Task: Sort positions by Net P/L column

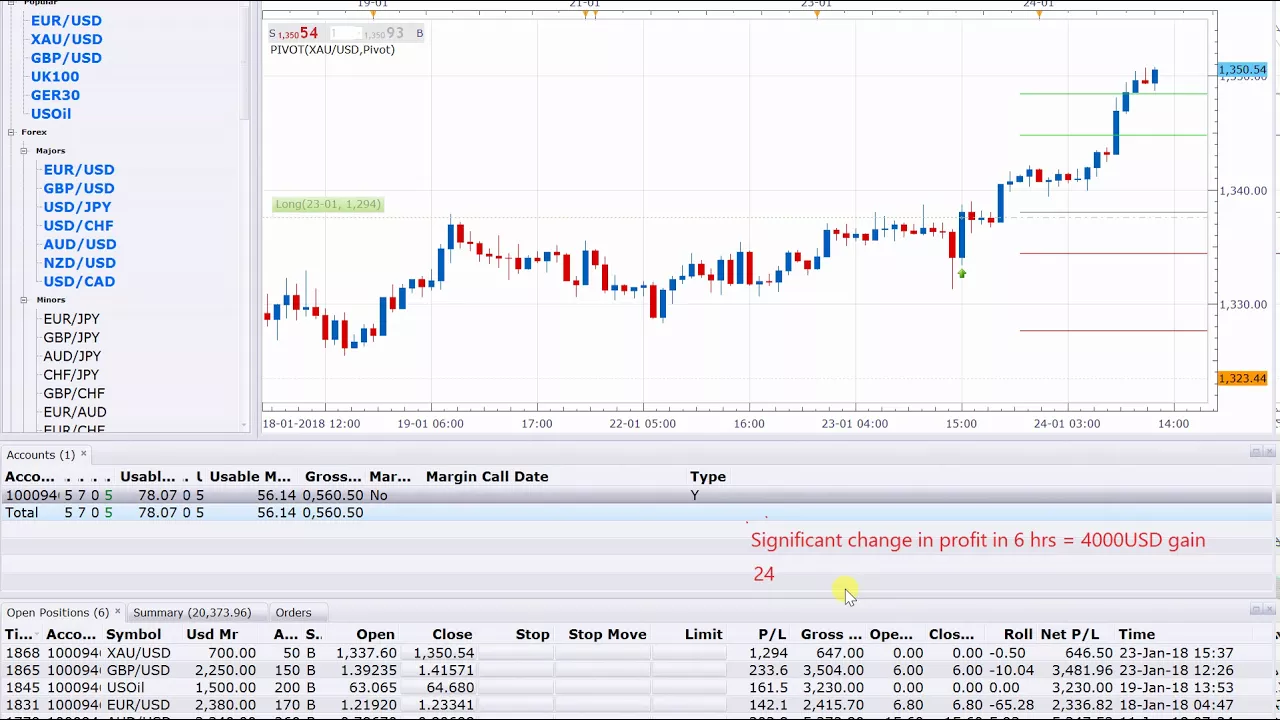Action: (1069, 634)
